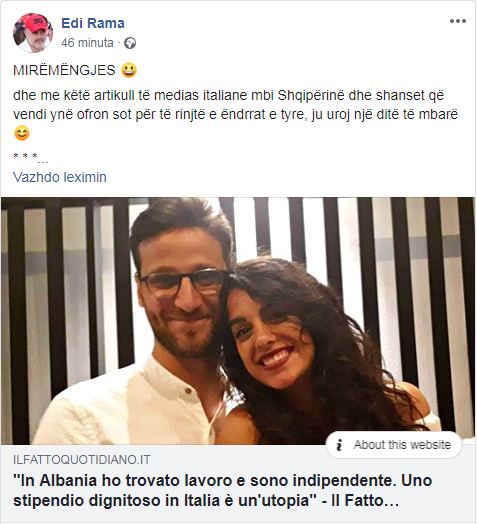477x524 pixels.
Task: Click the grey link preview footer area
Action: [238, 483]
